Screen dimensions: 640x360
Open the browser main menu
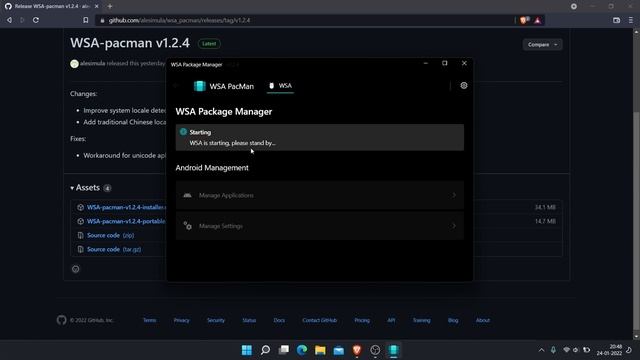[x=631, y=20]
